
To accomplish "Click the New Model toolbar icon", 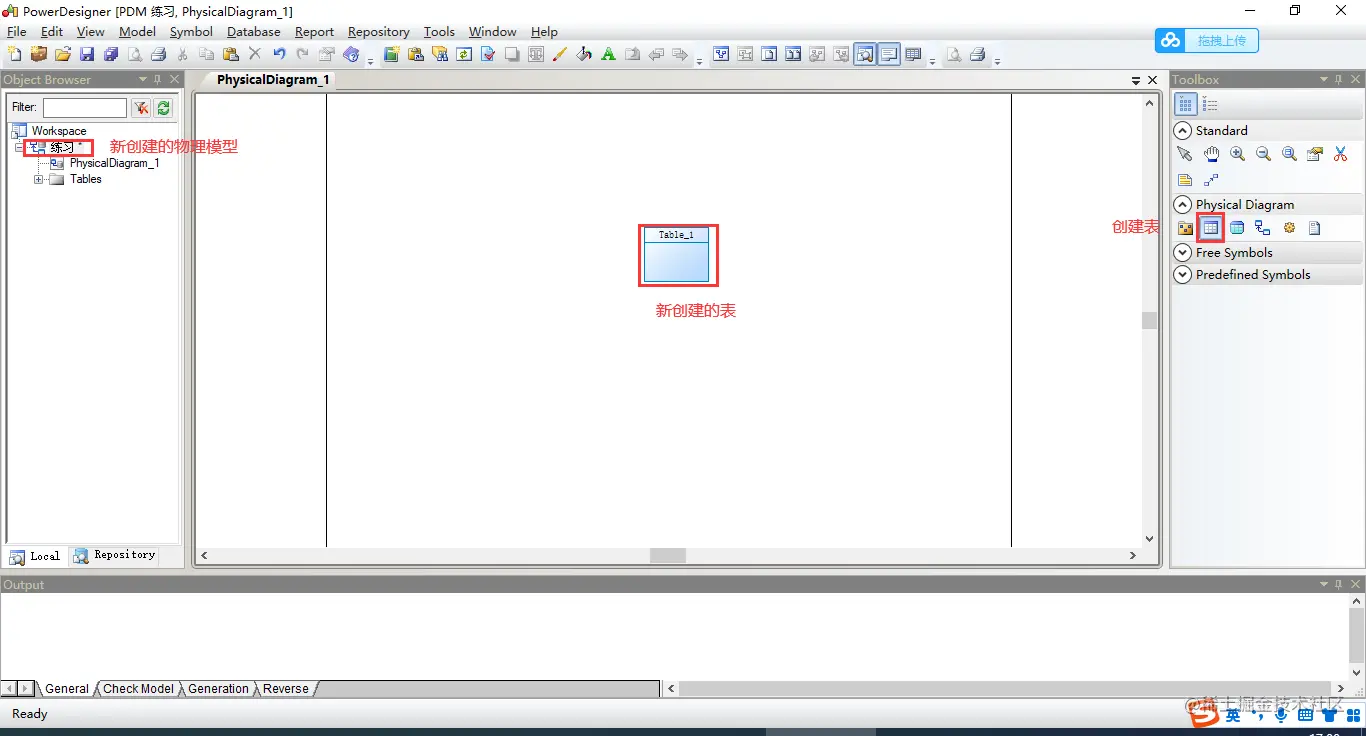I will coord(14,54).
